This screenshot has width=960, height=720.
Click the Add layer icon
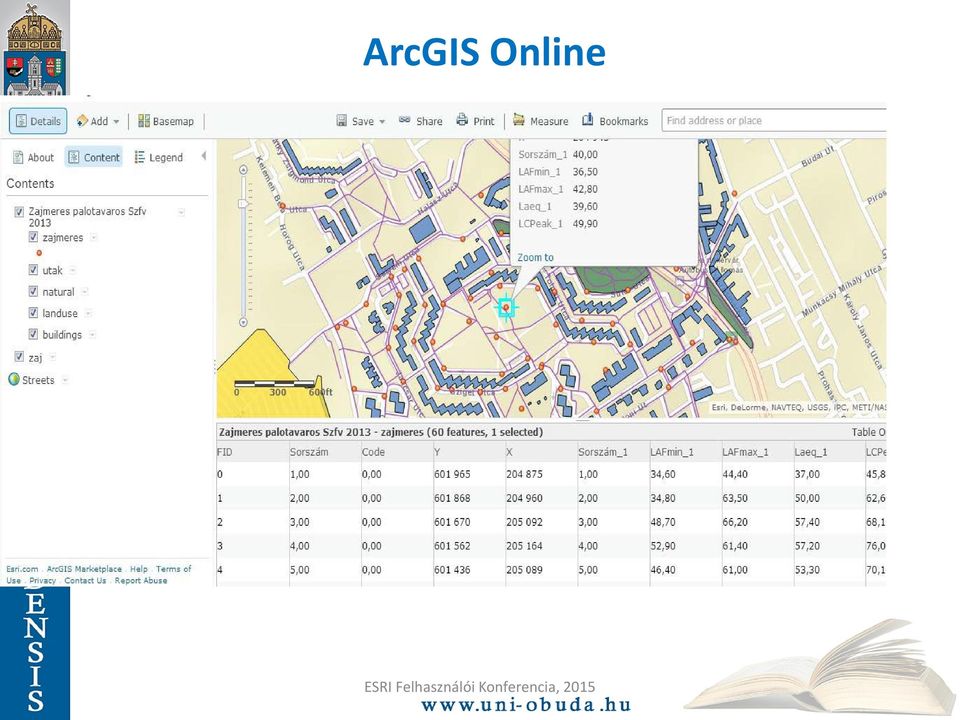tap(82, 121)
